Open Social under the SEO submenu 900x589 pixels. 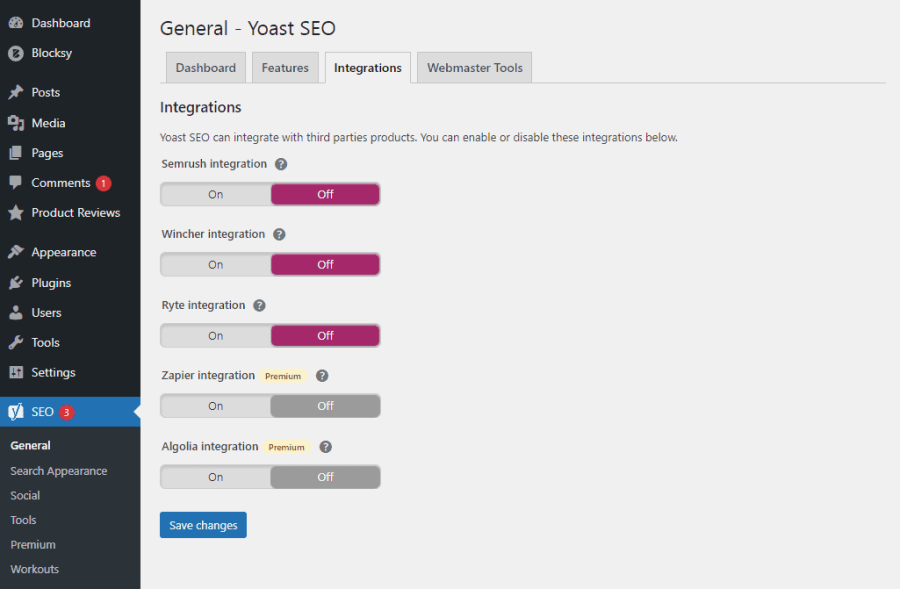[25, 495]
